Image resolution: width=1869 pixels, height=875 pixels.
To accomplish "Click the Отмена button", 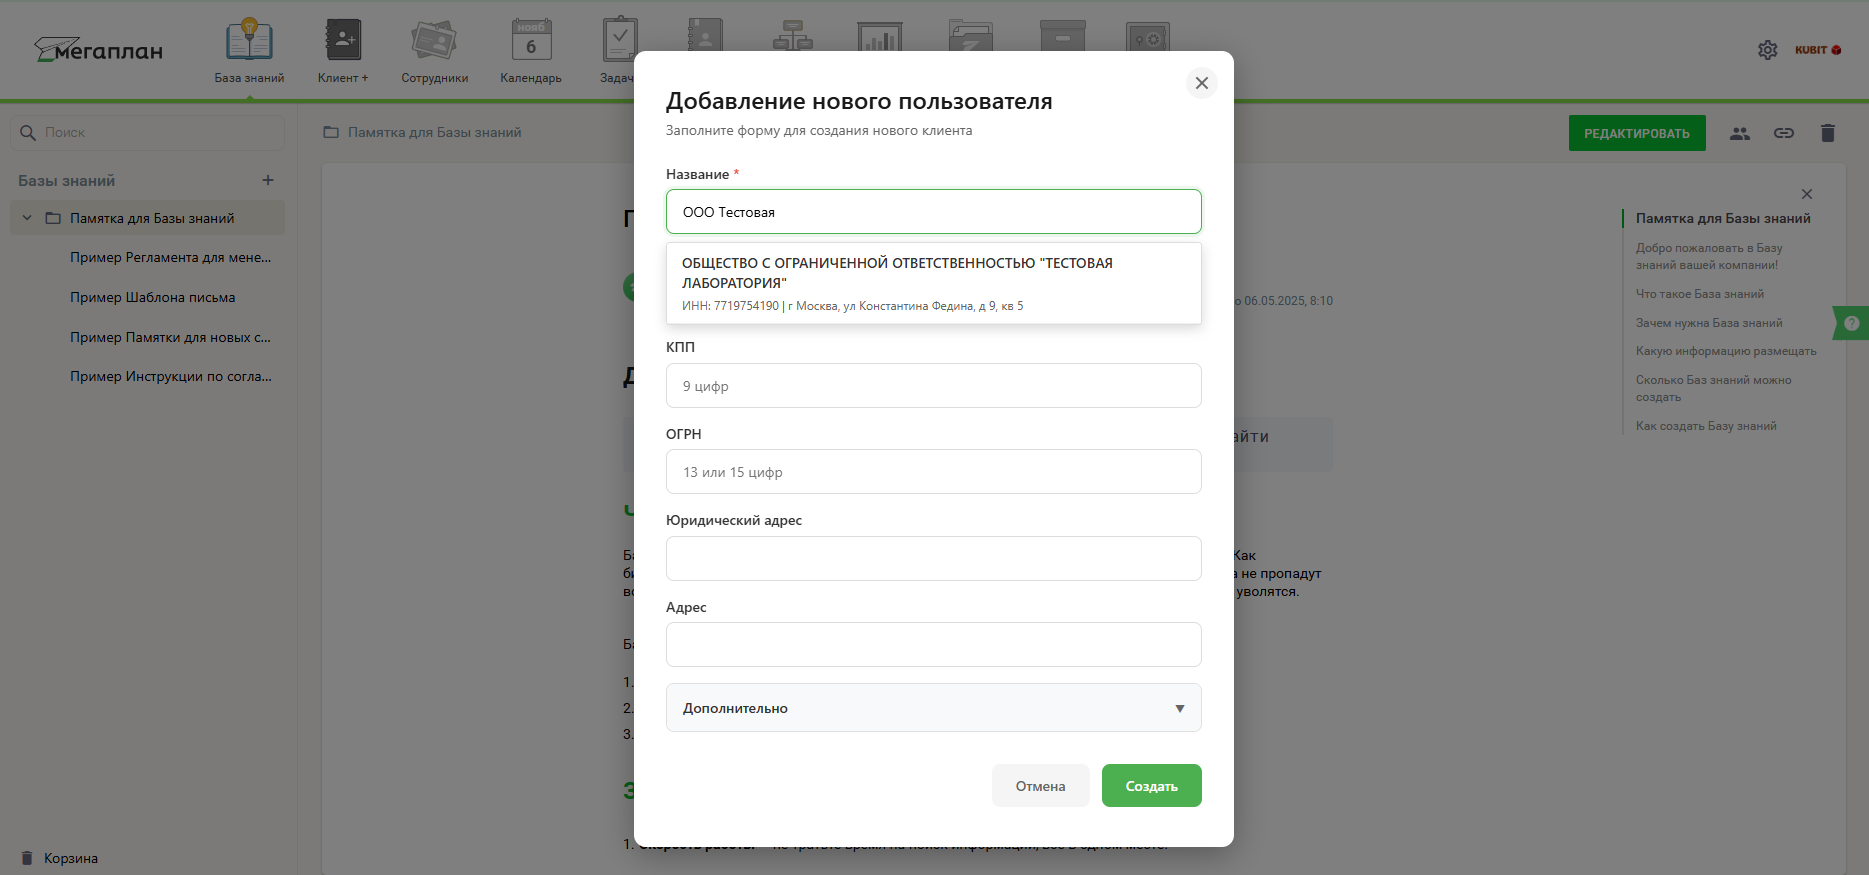I will tap(1040, 786).
